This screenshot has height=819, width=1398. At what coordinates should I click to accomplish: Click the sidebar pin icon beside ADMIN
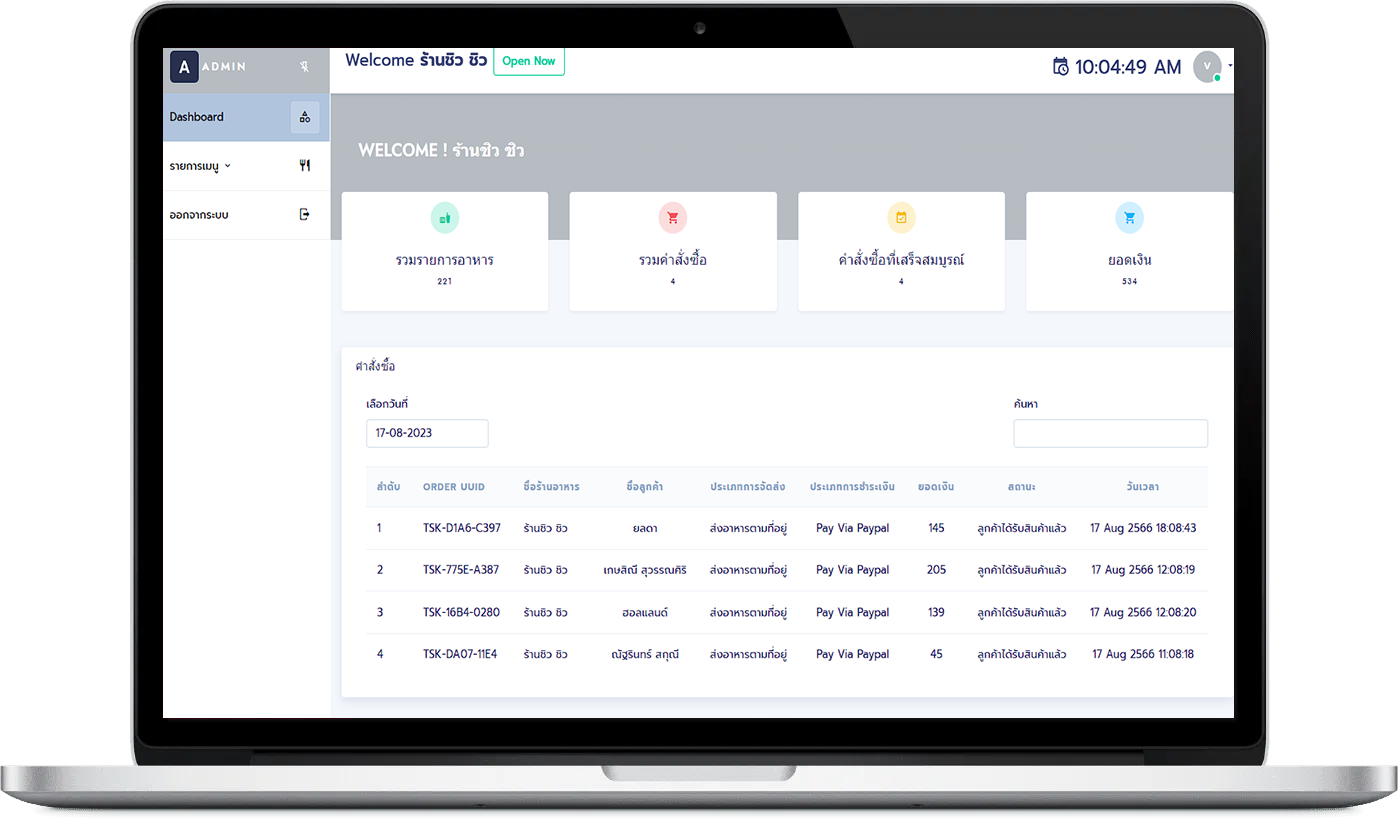[305, 66]
